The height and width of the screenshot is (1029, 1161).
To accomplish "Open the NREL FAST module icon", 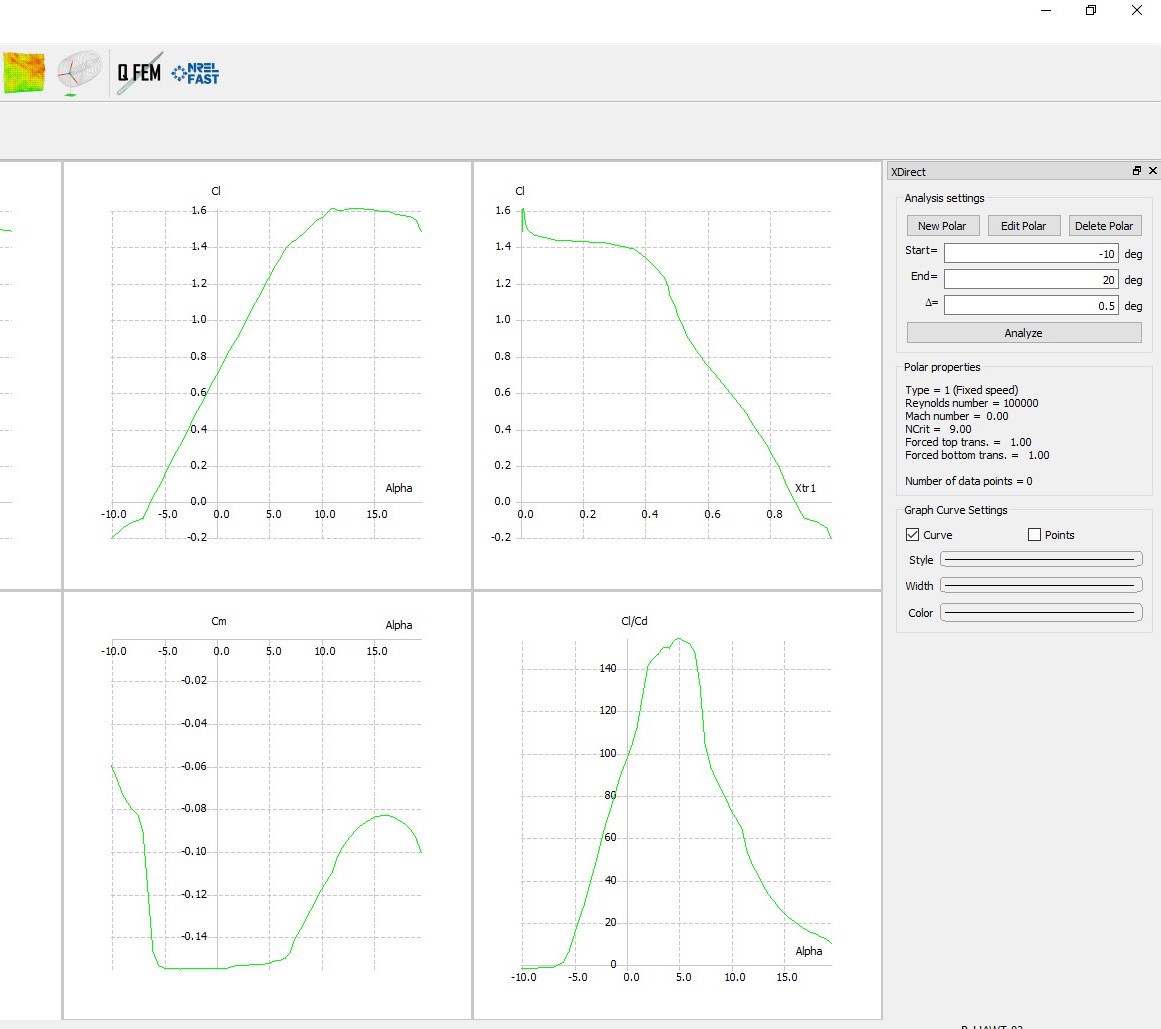I will [x=195, y=73].
